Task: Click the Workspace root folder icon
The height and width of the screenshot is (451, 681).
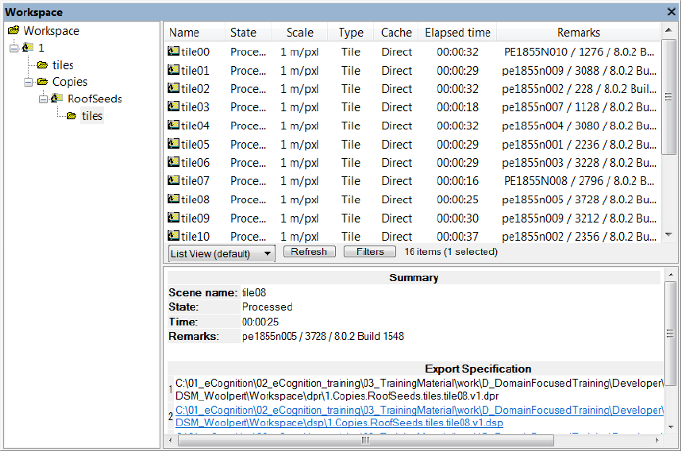Action: pos(13,31)
